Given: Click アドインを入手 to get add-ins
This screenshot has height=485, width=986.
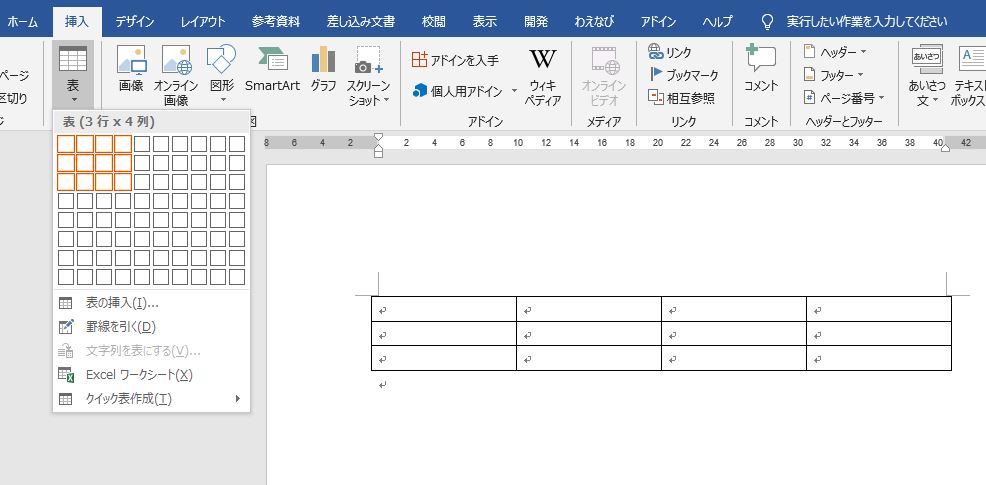Looking at the screenshot, I should (455, 60).
